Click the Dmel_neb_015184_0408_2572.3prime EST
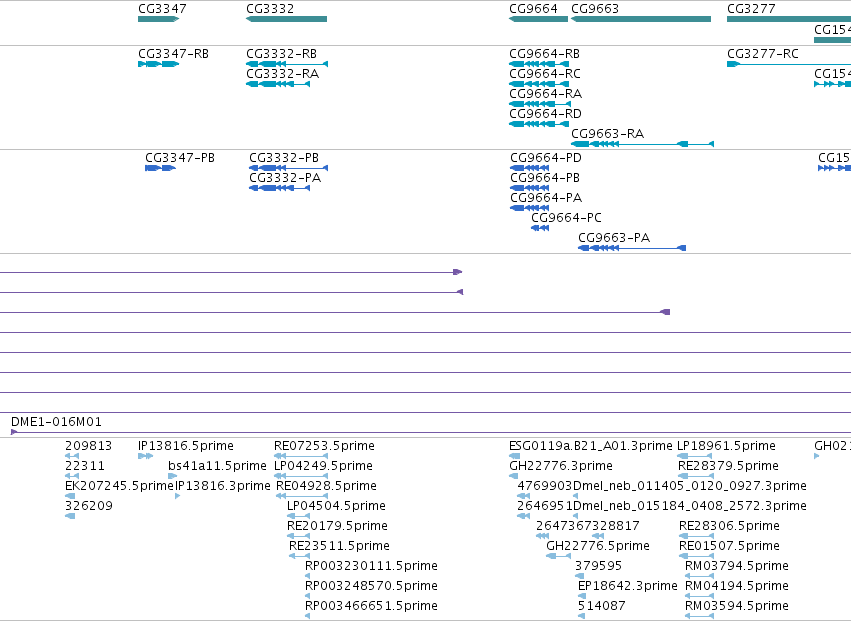This screenshot has height=621, width=851. 576,516
